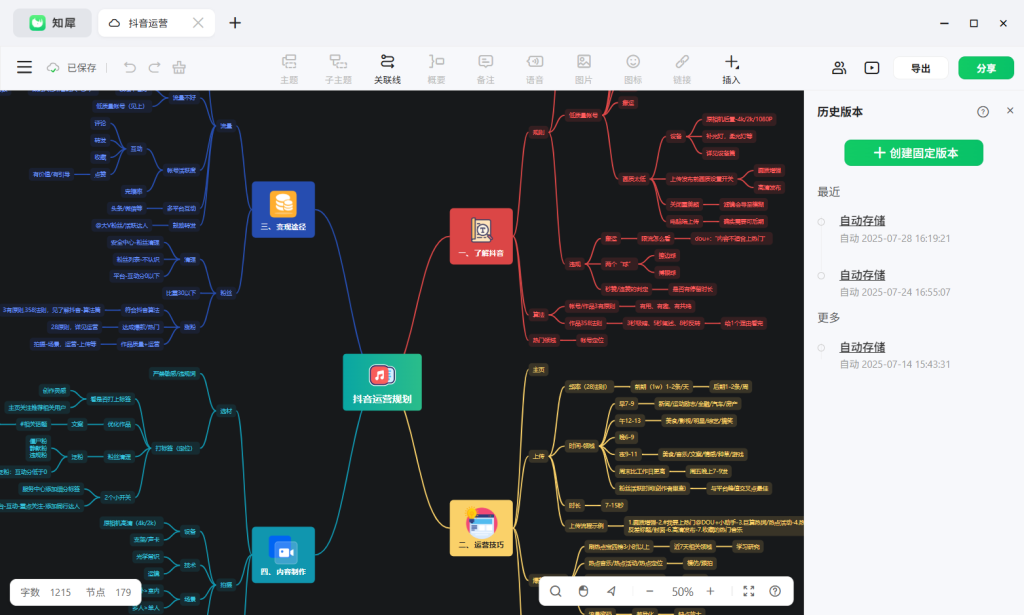
Task: Redo the last undone action
Action: (154, 67)
